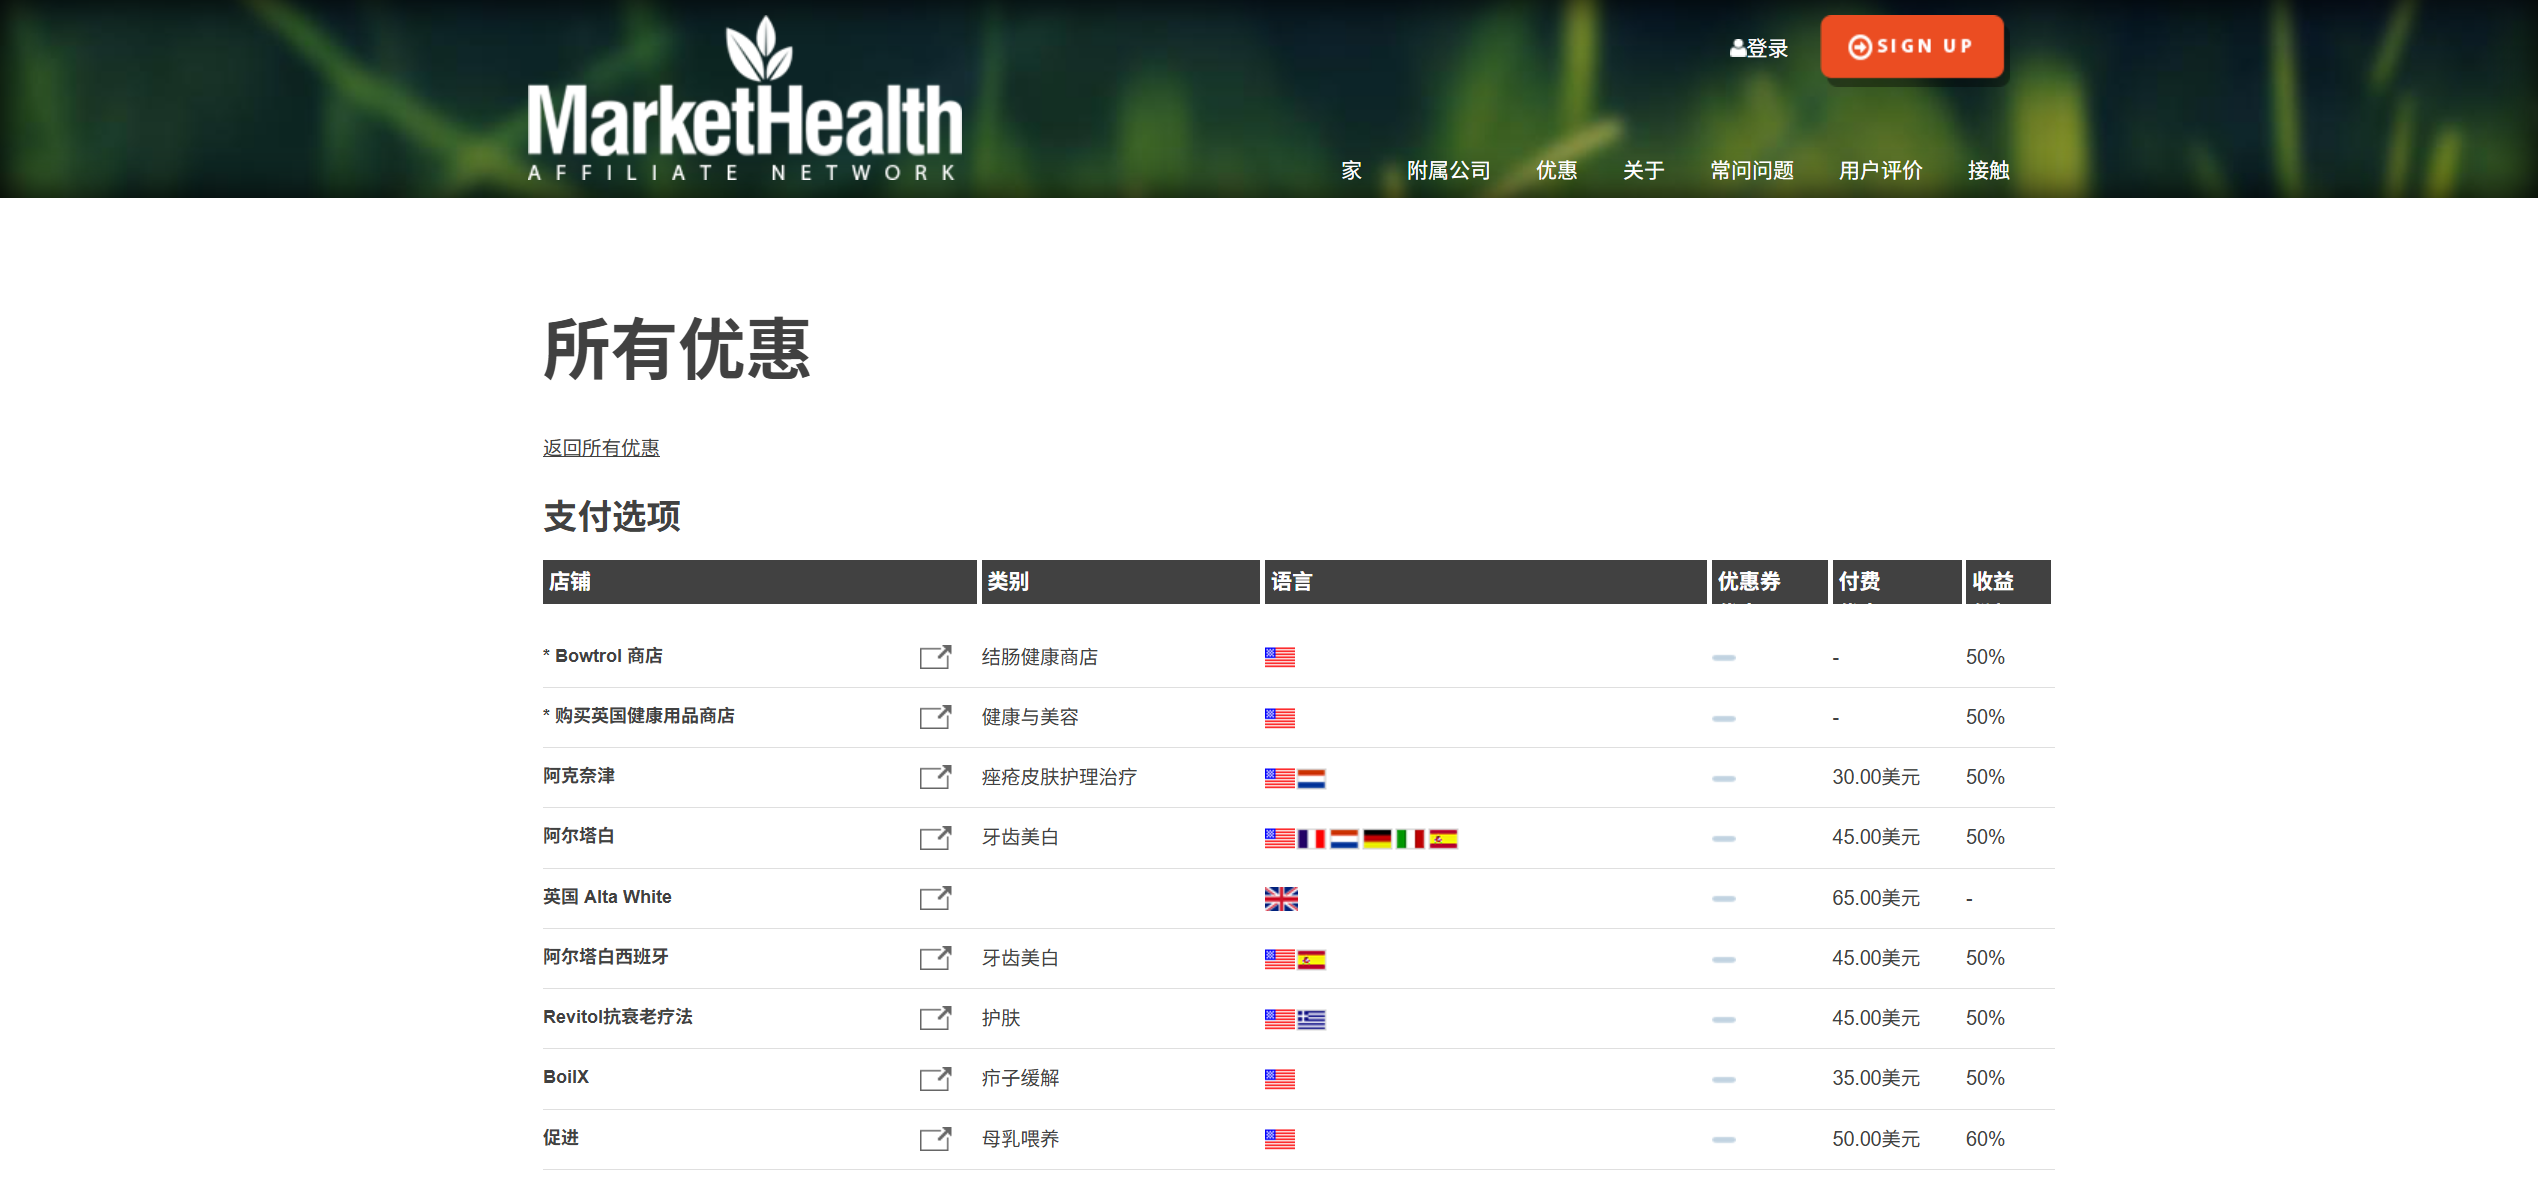Click the Netherlands flag in 阿尔塔白 row
This screenshot has width=2538, height=1180.
(x=1344, y=838)
